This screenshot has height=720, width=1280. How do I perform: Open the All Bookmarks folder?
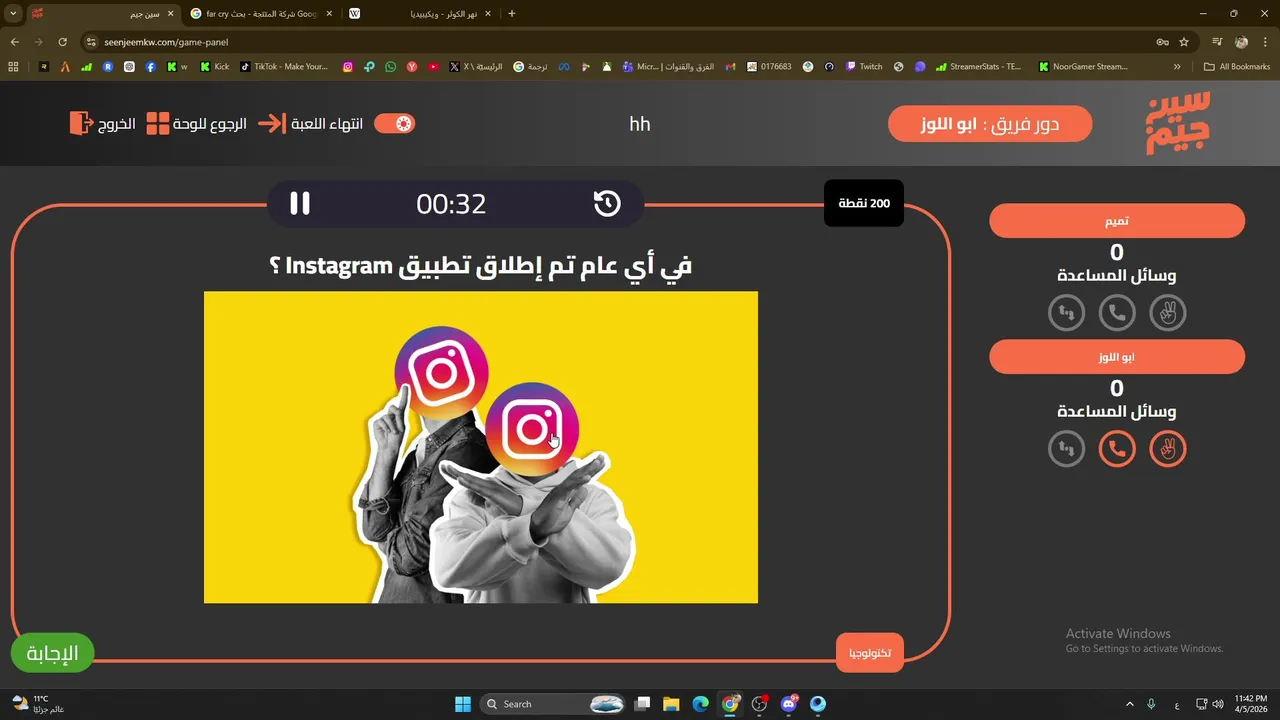click(x=1237, y=67)
